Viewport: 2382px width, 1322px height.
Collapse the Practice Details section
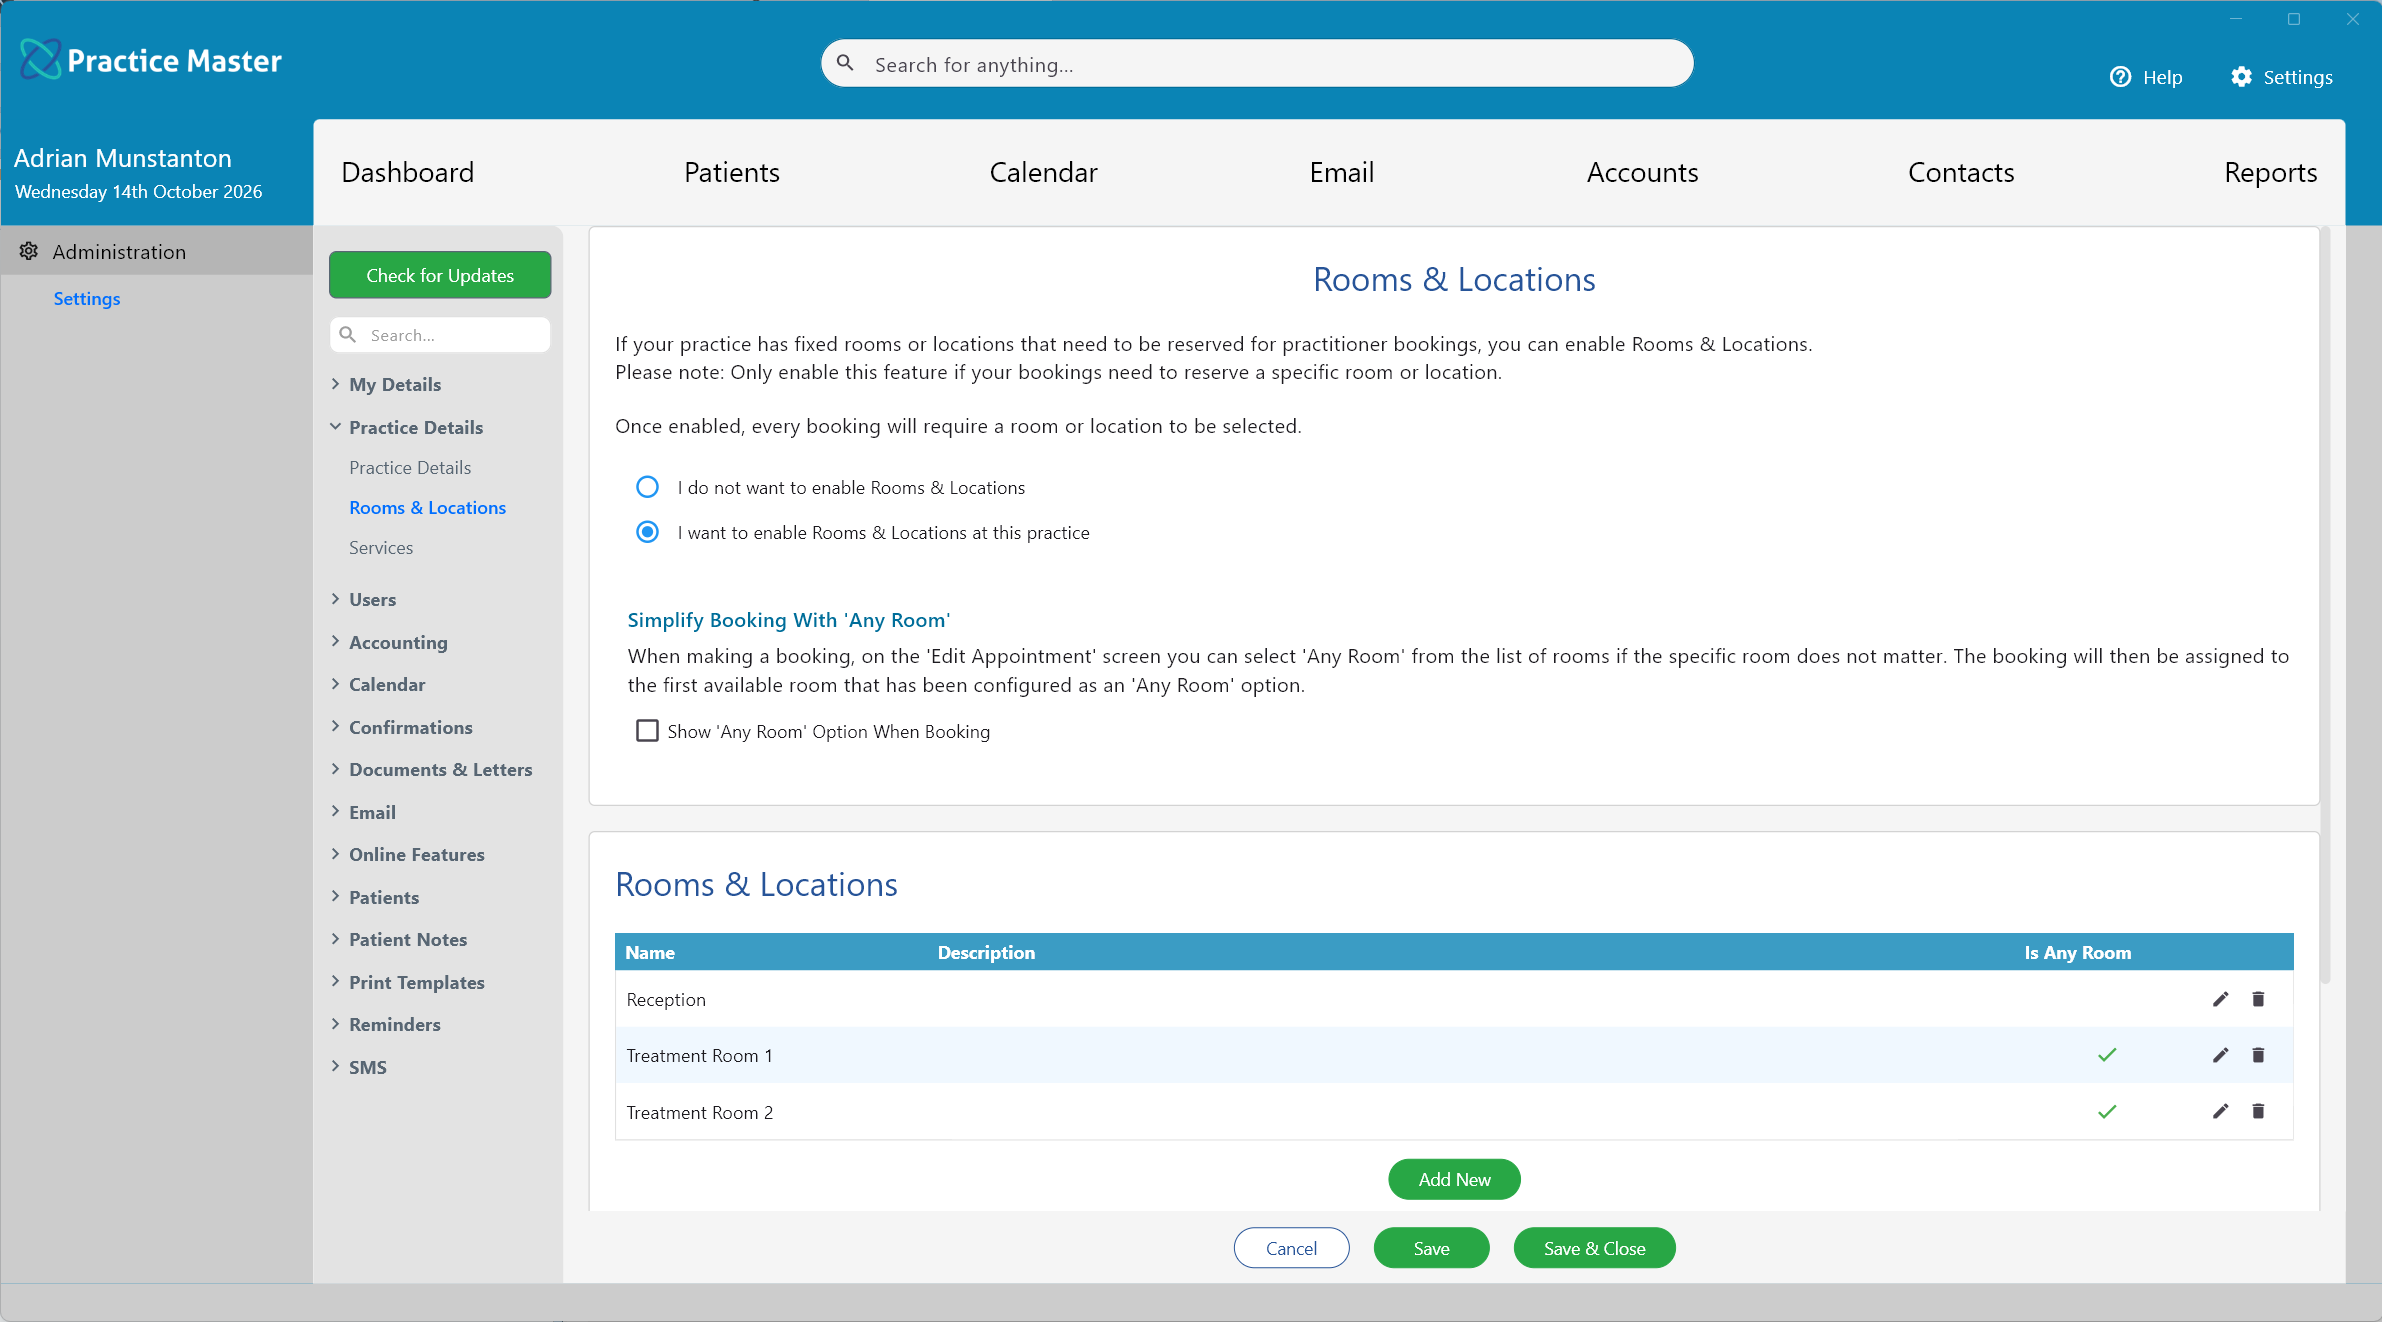(x=335, y=427)
